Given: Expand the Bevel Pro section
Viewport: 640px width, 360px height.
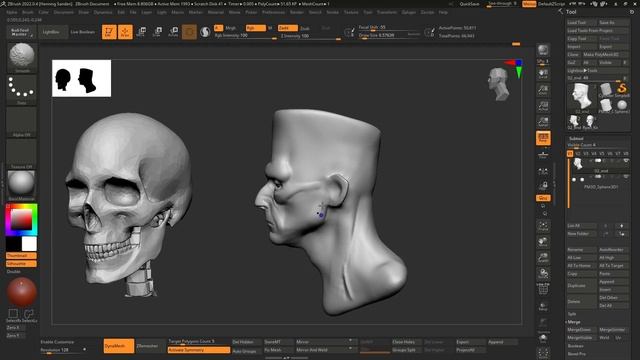Looking at the screenshot, I should 576,353.
